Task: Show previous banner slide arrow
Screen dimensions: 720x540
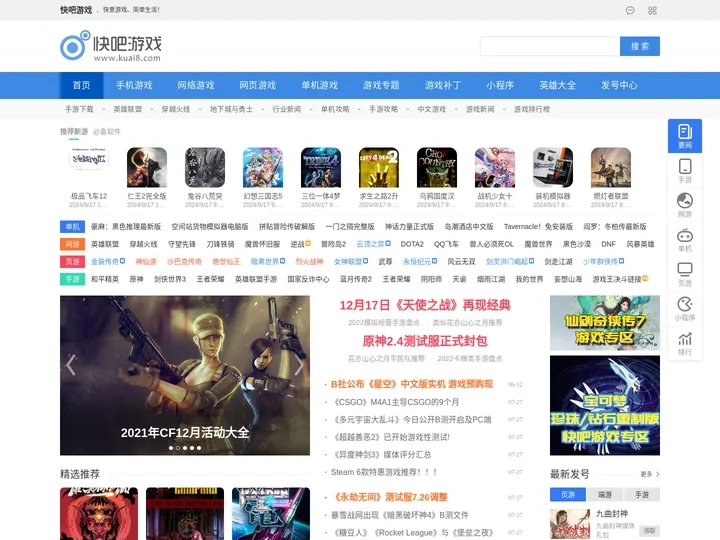Action: click(71, 365)
